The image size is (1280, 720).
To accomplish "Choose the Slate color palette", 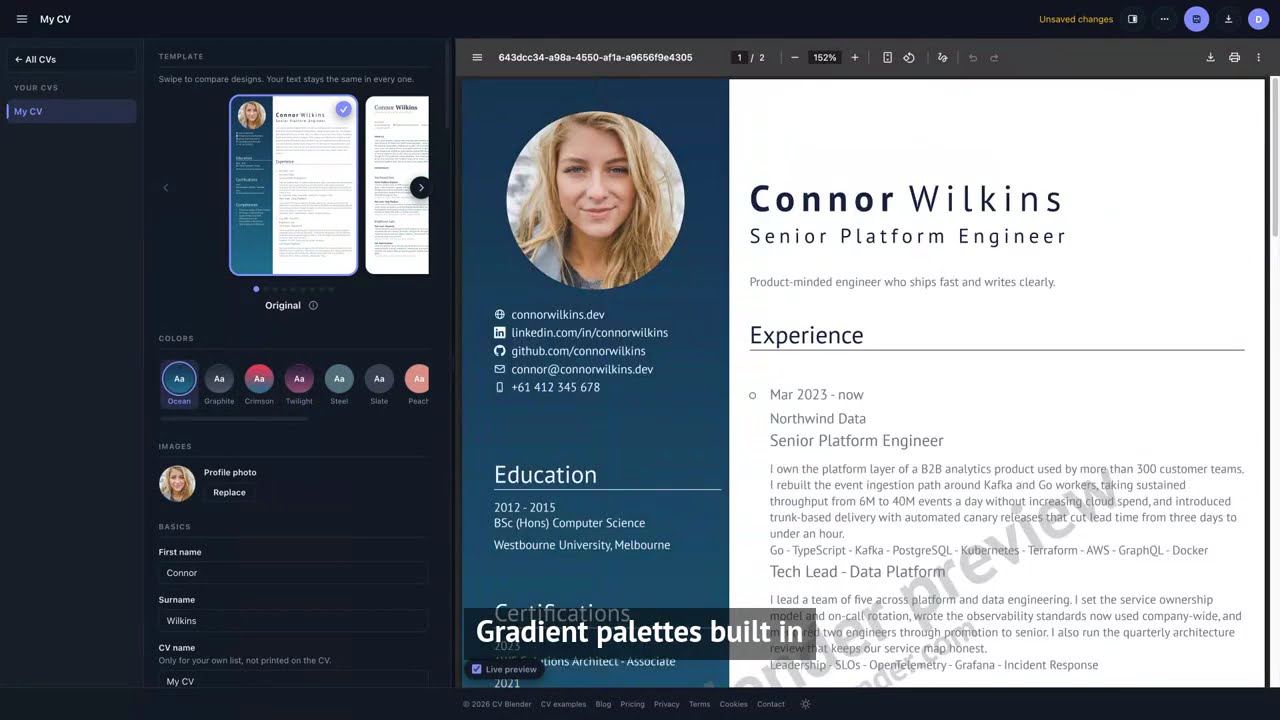I will click(x=379, y=384).
